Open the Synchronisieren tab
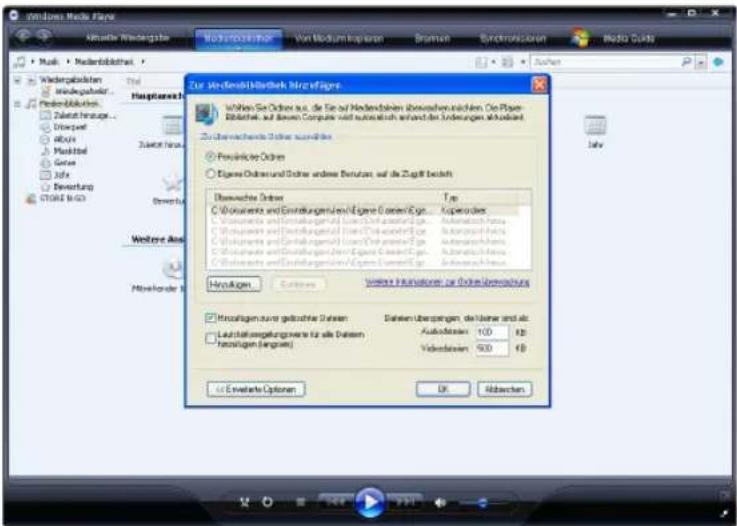Image resolution: width=737 pixels, height=526 pixels. coord(513,39)
